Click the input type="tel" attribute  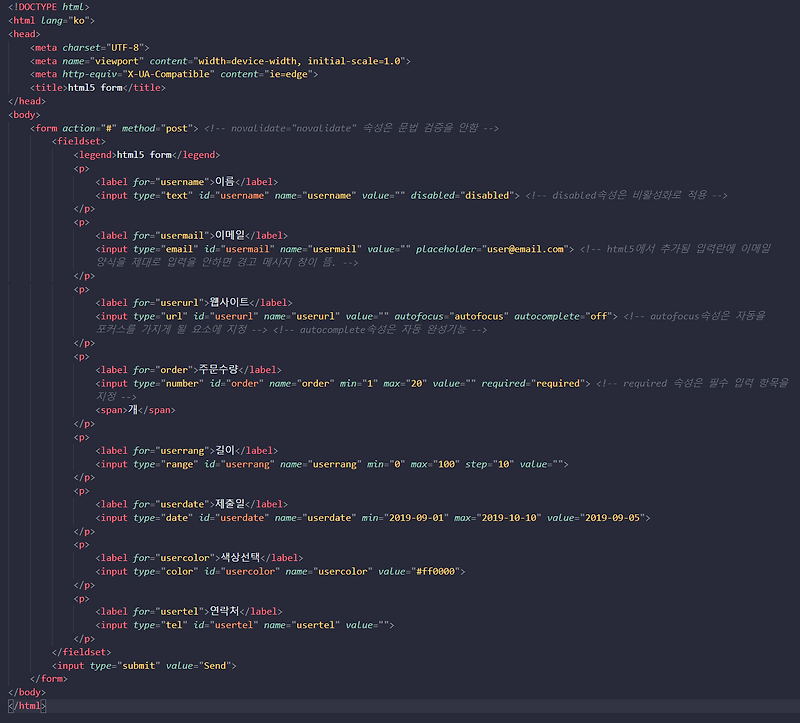tap(160, 624)
